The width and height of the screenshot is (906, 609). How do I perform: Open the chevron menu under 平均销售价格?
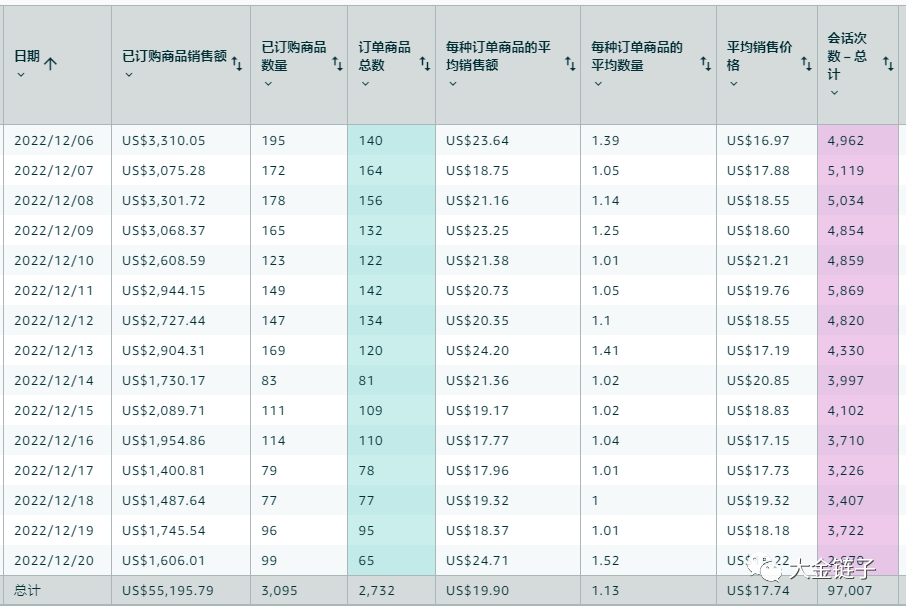(733, 84)
